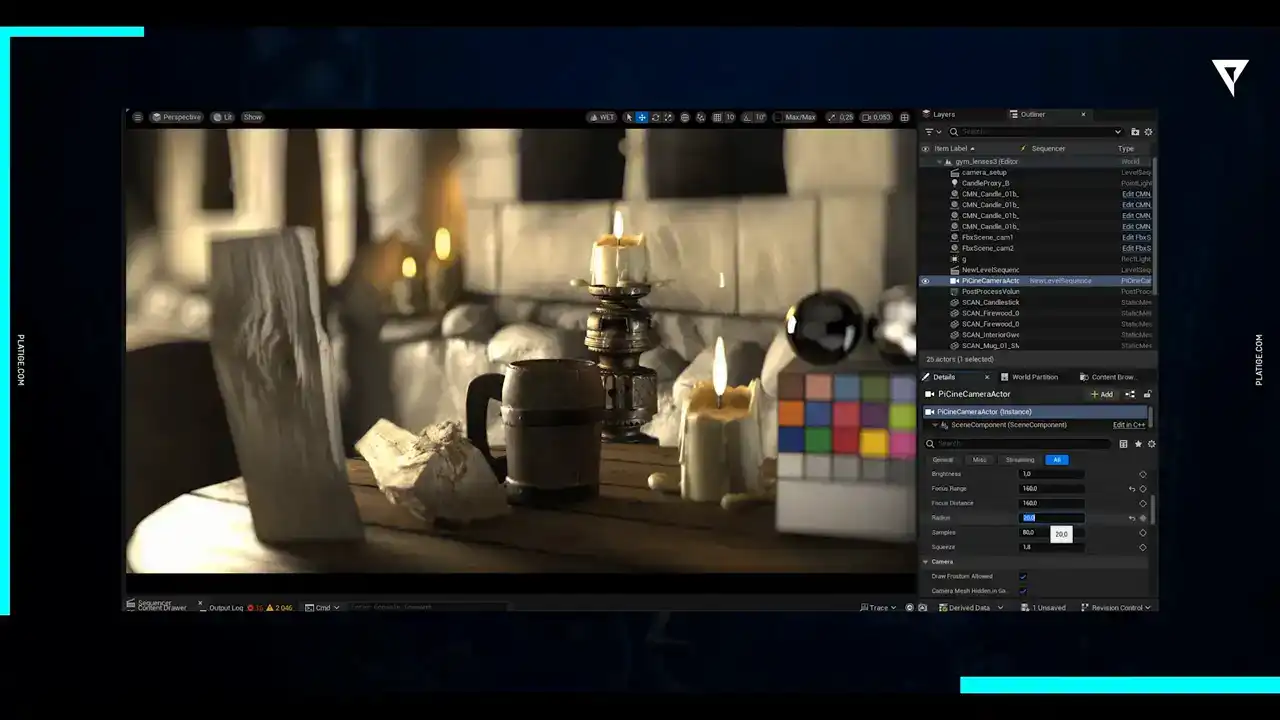Click the lock icon in Details panel
This screenshot has height=720, width=1280.
coord(1147,394)
